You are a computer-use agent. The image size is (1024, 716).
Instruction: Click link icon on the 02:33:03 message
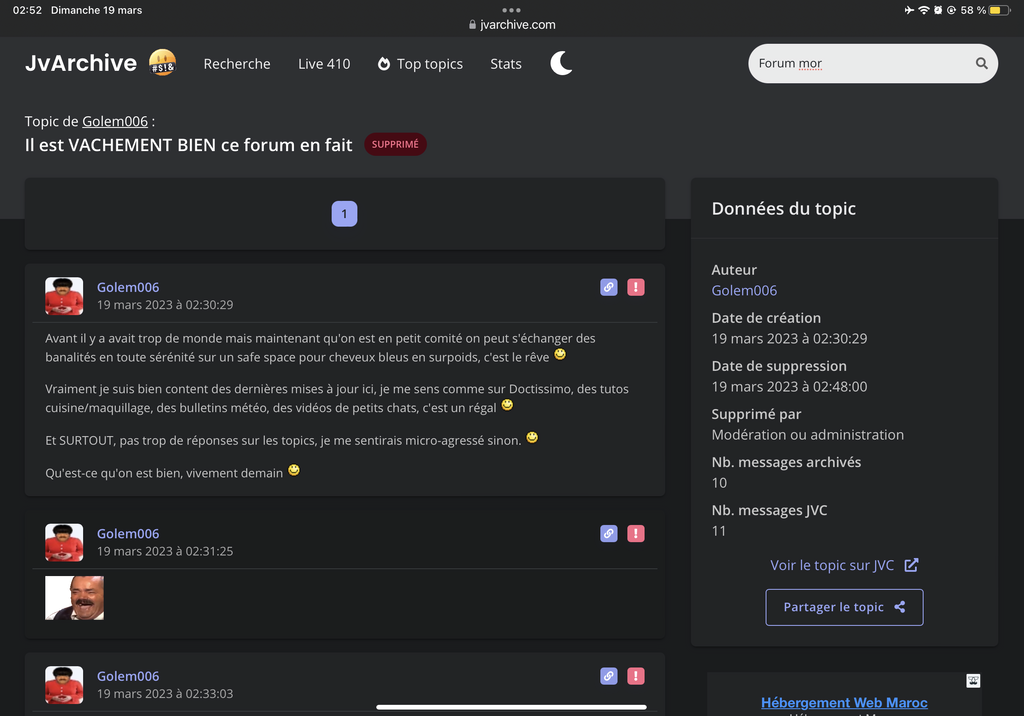pyautogui.click(x=608, y=676)
